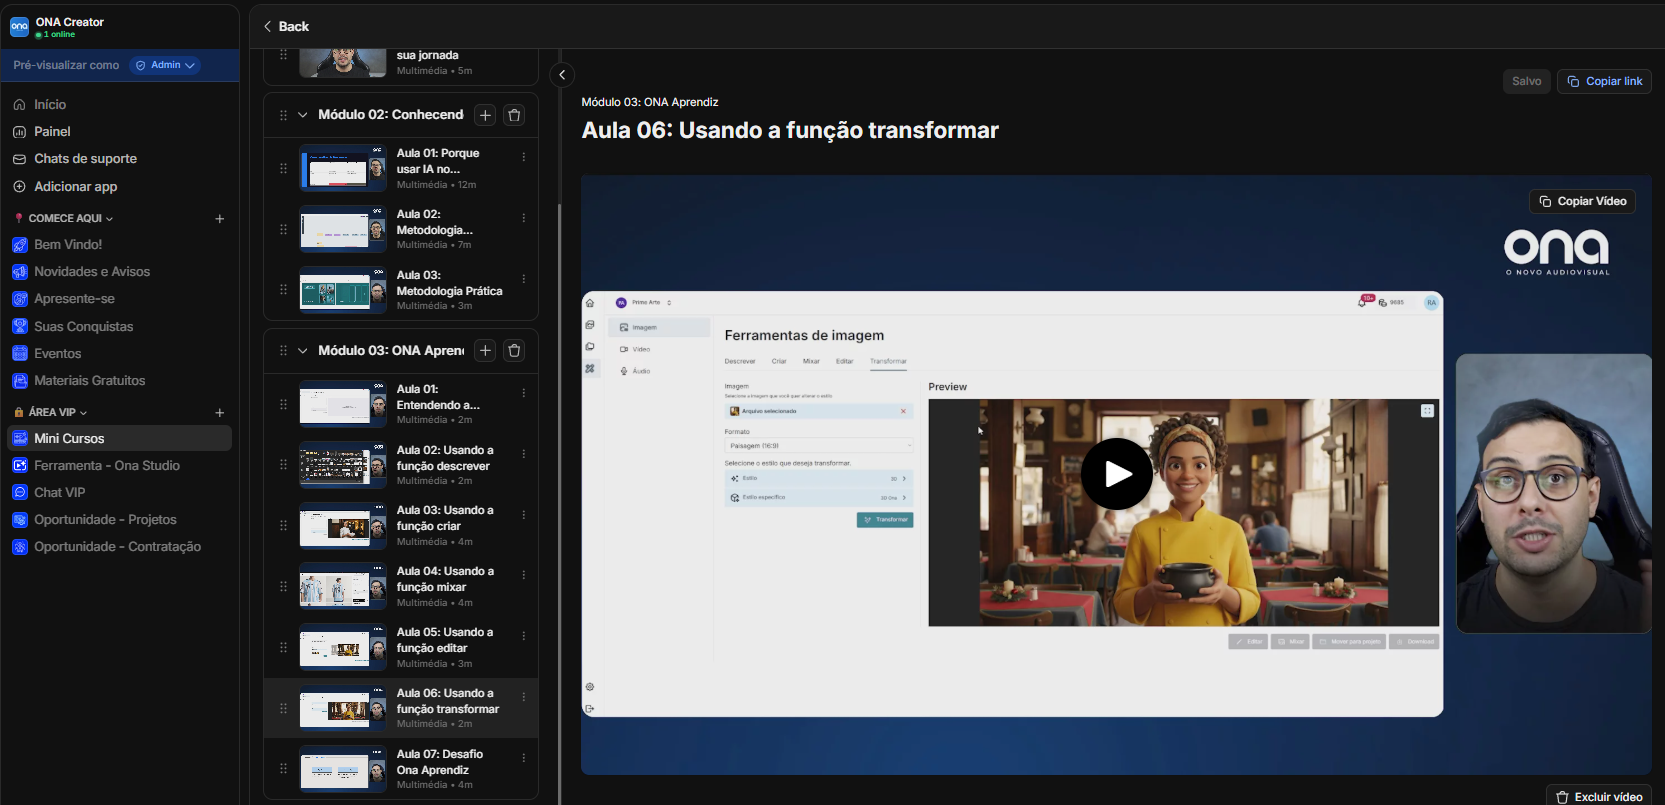Screen dimensions: 1665x805
Task: Open options menu for Aula 01: Porque usar IA
Action: pyautogui.click(x=524, y=157)
